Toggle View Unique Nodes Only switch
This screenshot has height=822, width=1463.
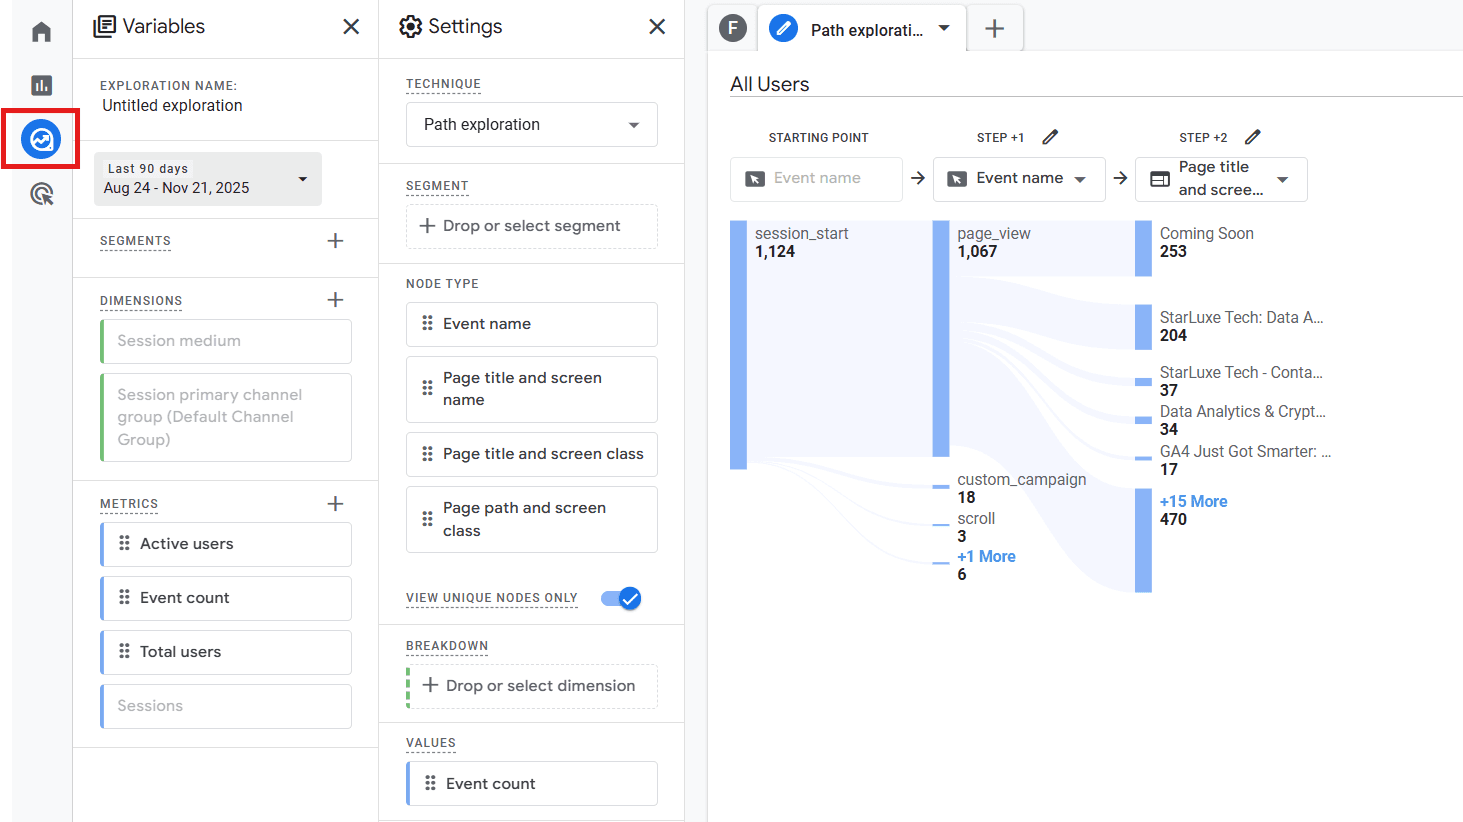click(x=621, y=598)
